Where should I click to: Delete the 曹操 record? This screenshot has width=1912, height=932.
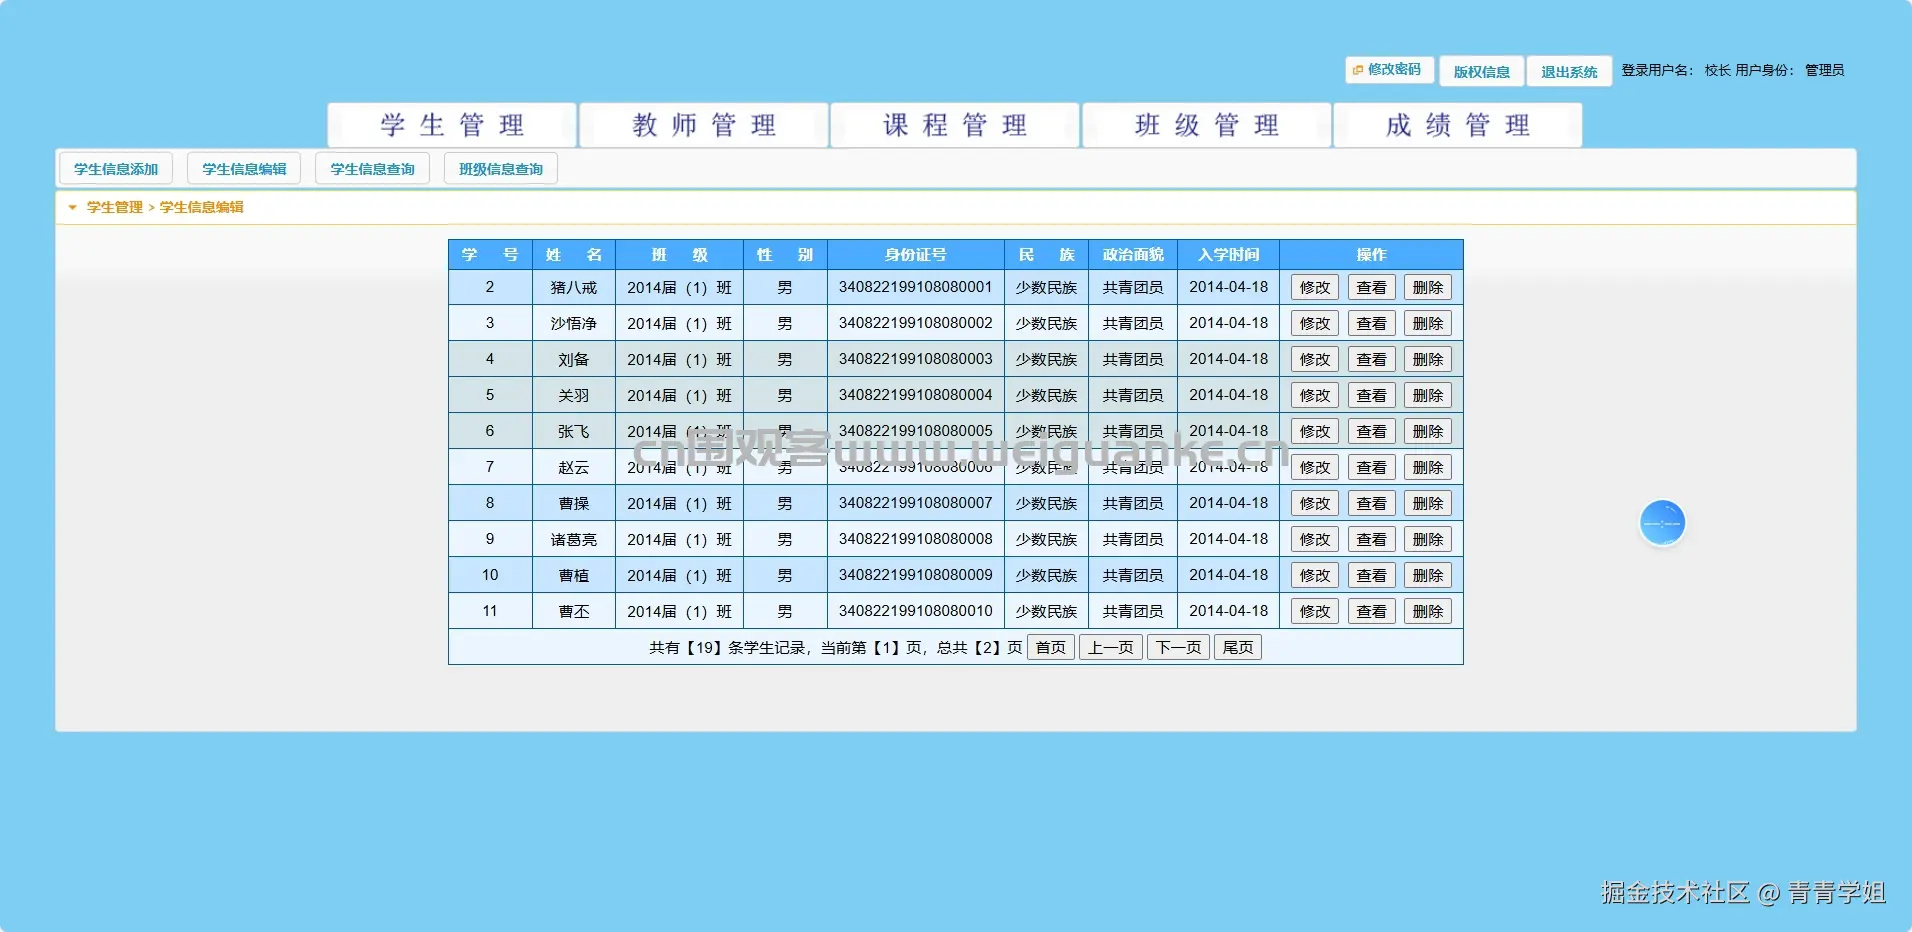[1428, 504]
